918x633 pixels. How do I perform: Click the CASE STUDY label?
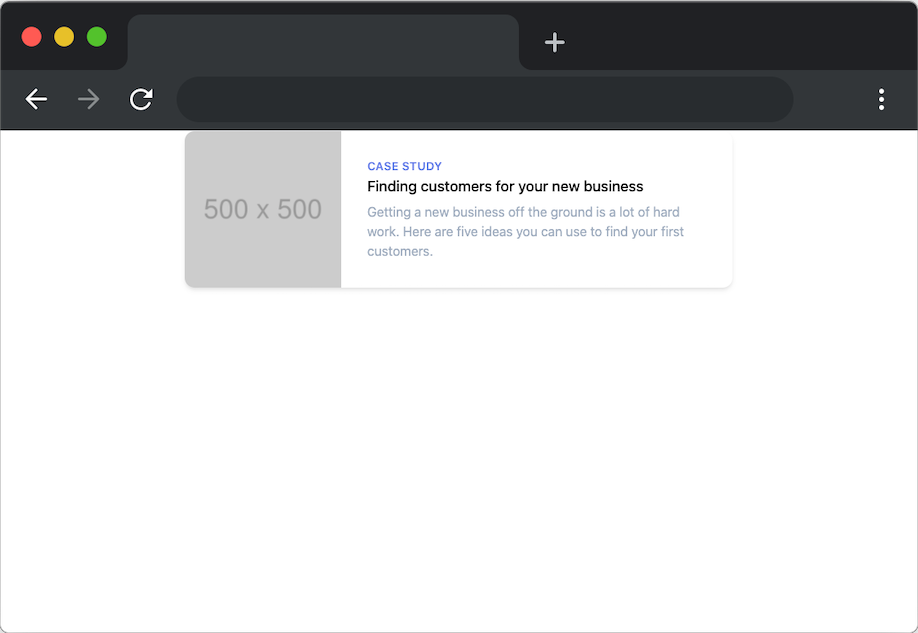click(x=404, y=166)
